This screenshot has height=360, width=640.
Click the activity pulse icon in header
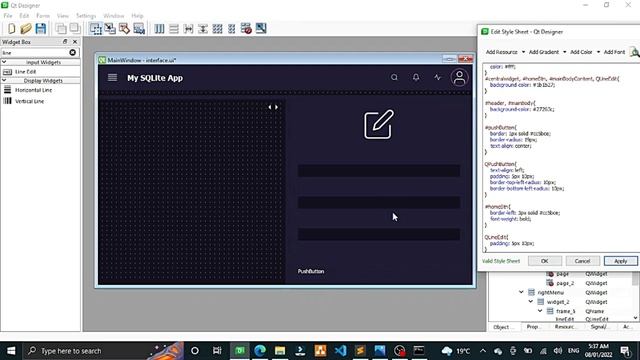click(438, 77)
